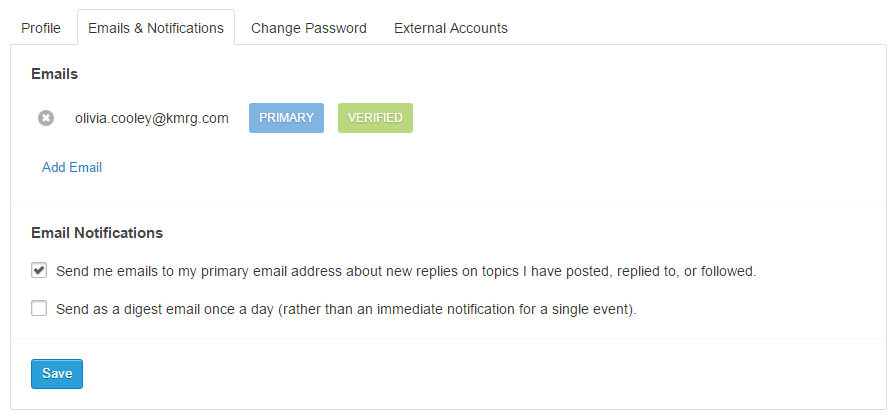The width and height of the screenshot is (896, 418).
Task: Open the Change Password tab
Action: click(x=308, y=28)
